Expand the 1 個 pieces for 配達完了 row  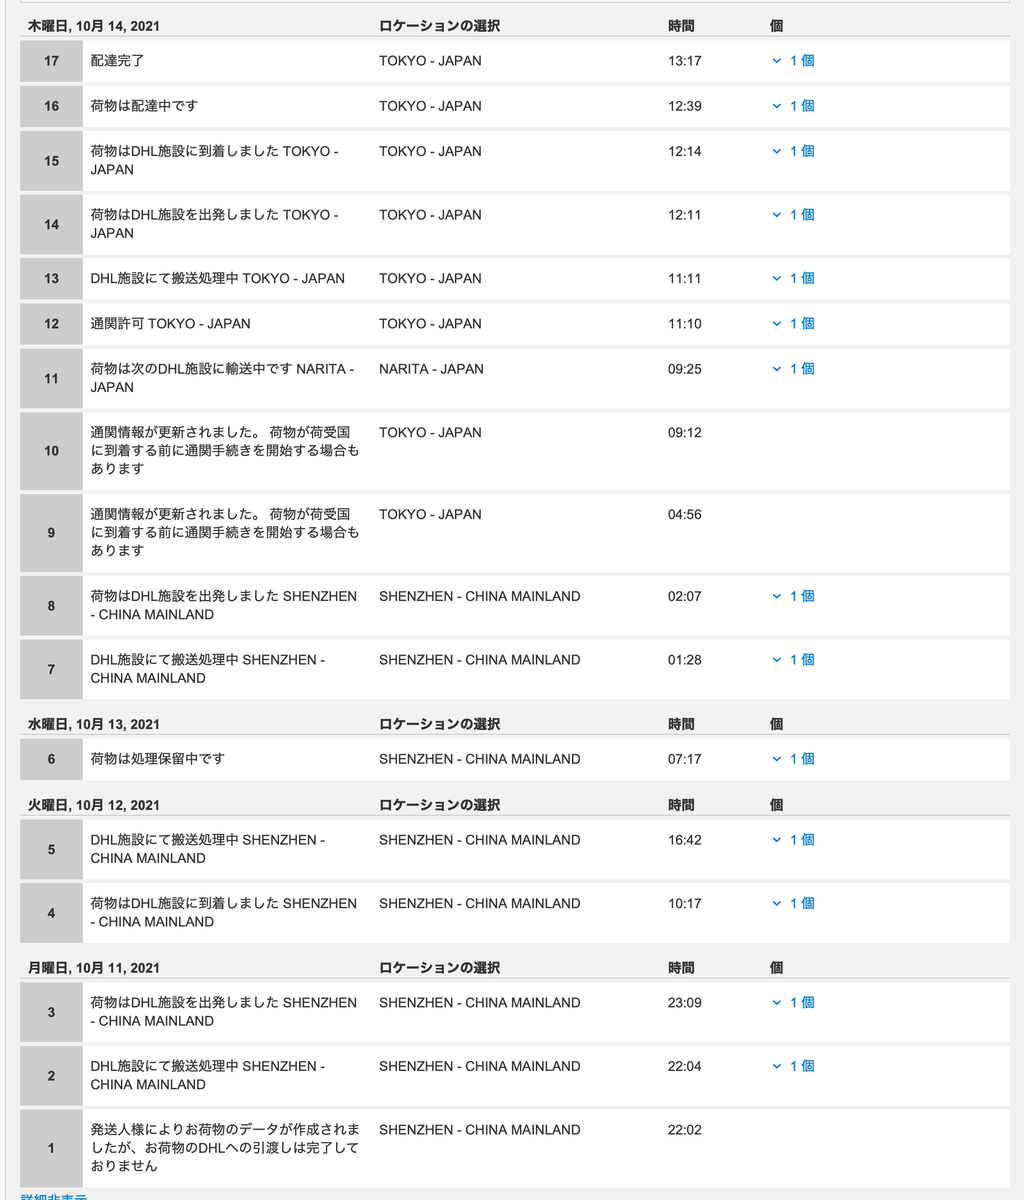(x=793, y=61)
